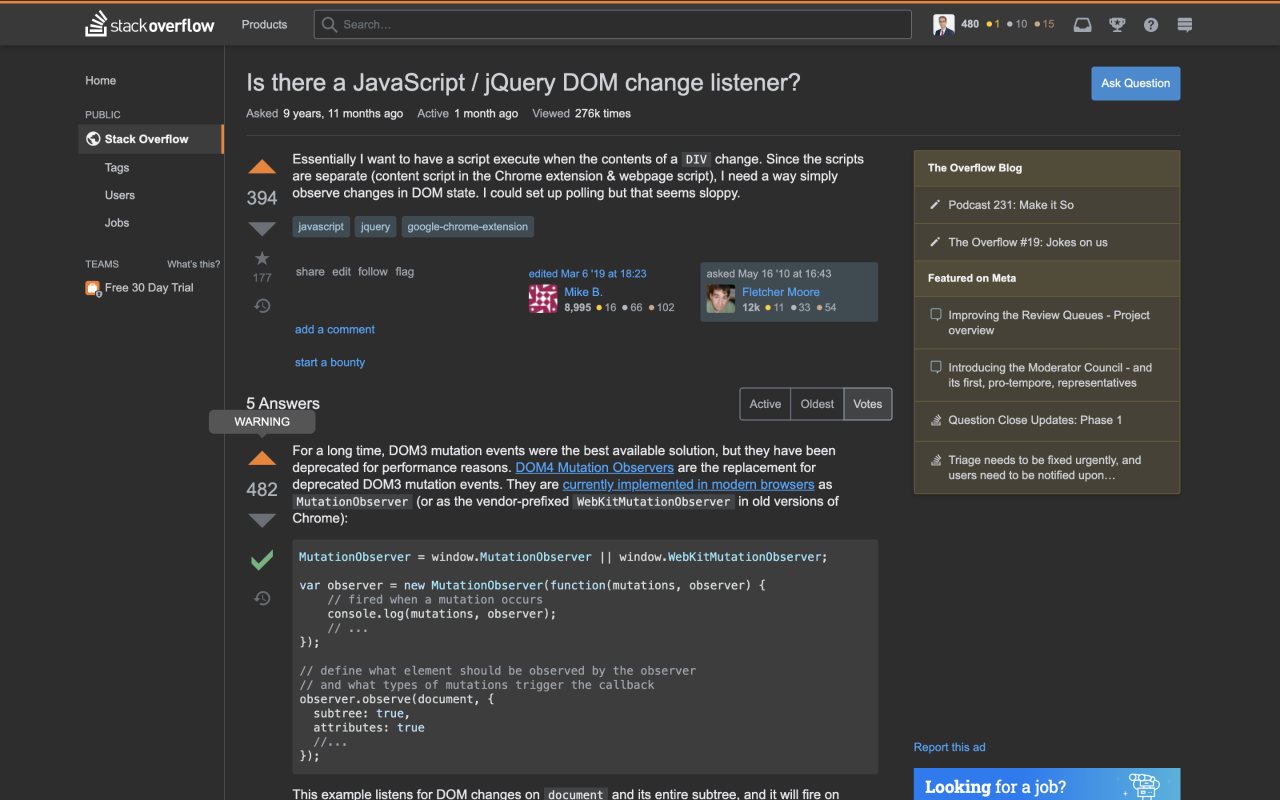This screenshot has width=1280, height=800.
Task: Open Mike B. user profile link
Action: pos(583,292)
